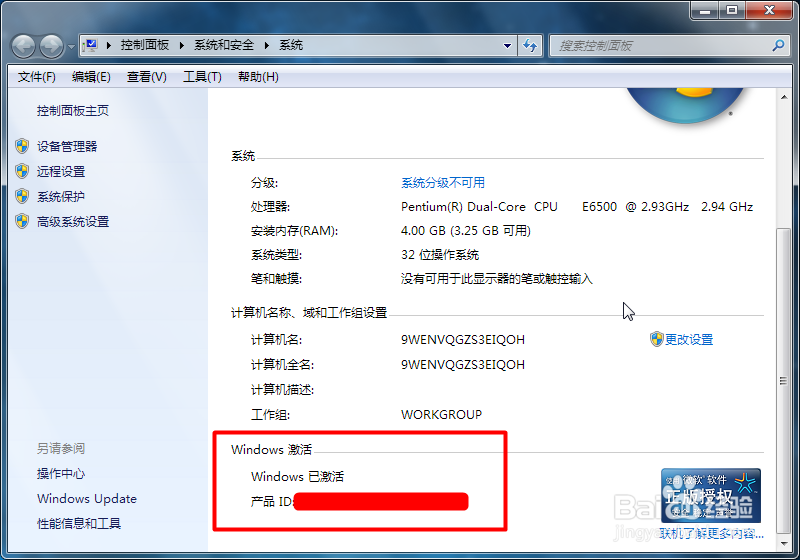Click 控制面板 breadcrumb in address bar
Viewport: 800px width, 560px height.
pyautogui.click(x=145, y=45)
